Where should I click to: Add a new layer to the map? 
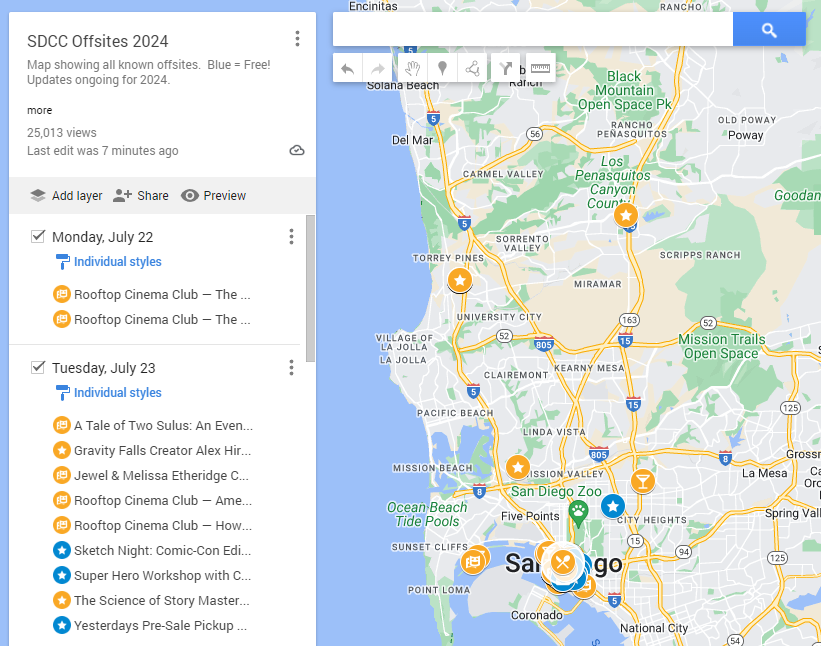point(66,195)
